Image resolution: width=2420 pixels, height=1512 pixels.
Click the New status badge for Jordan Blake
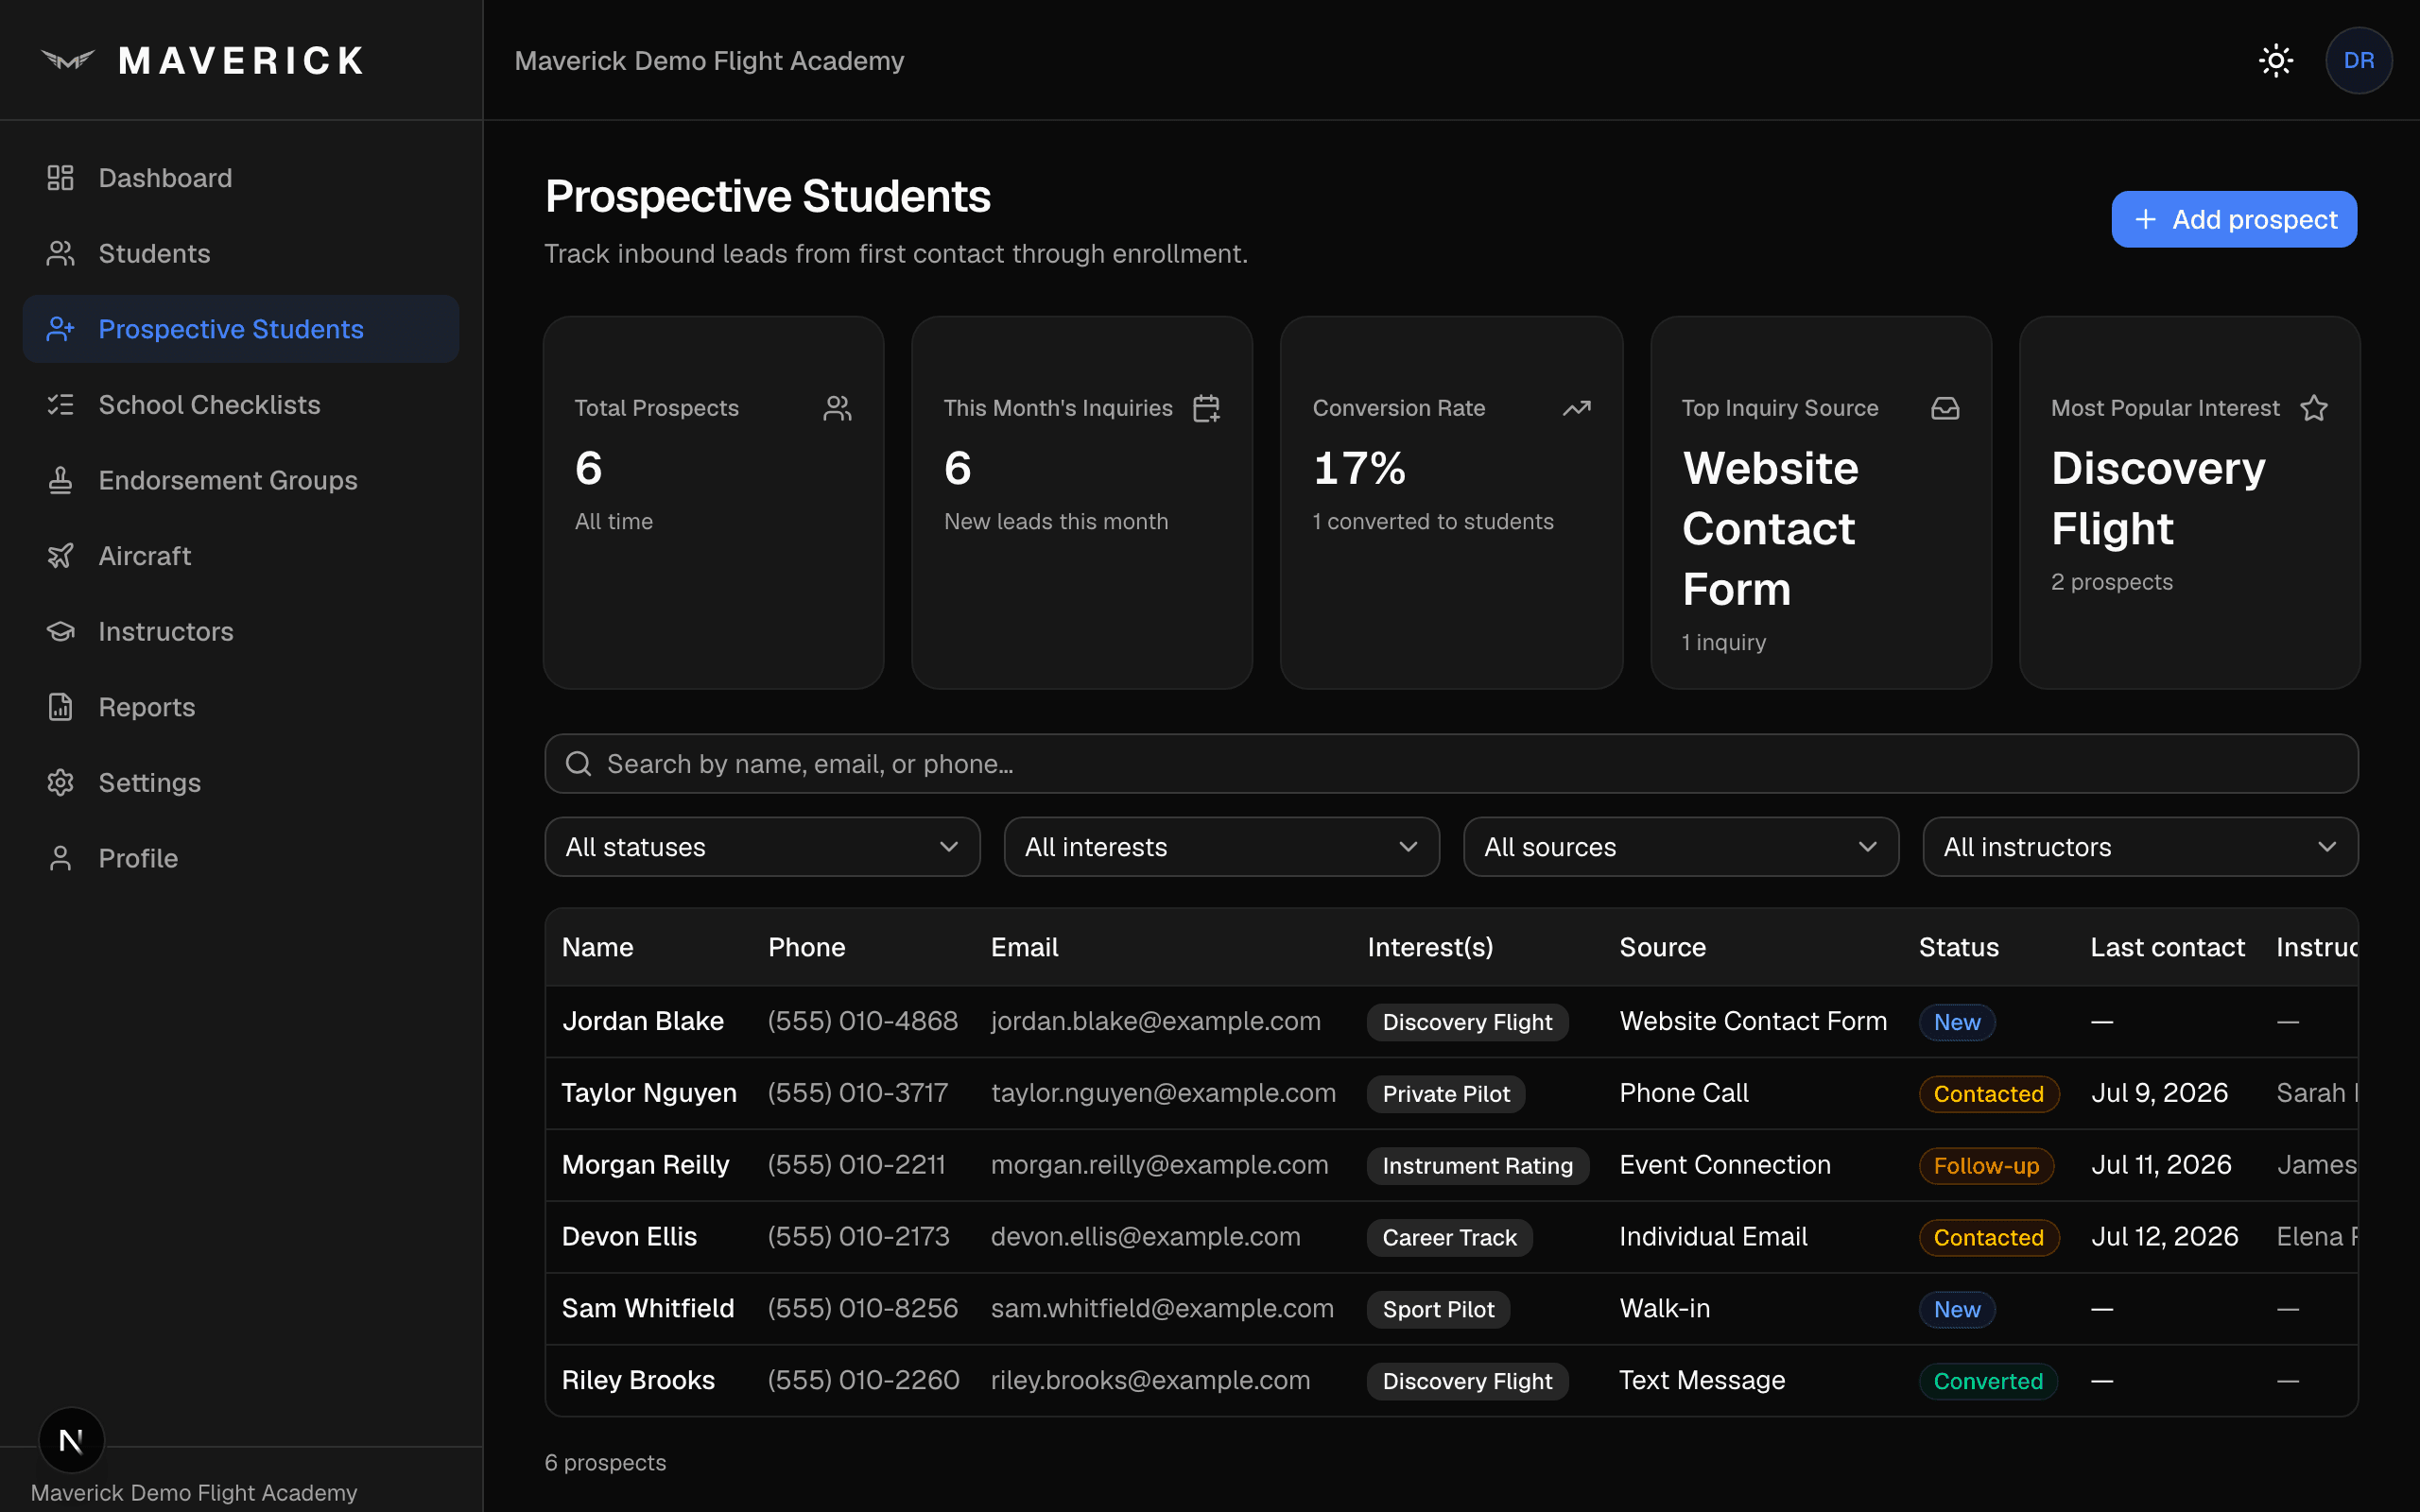click(1957, 1022)
